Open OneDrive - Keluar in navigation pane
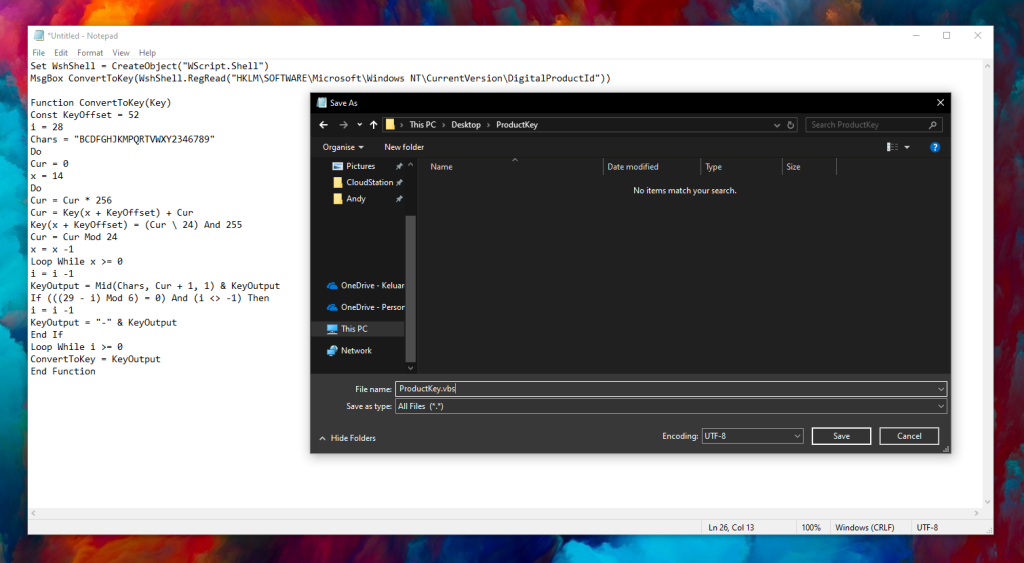The width and height of the screenshot is (1024, 563). tap(366, 285)
